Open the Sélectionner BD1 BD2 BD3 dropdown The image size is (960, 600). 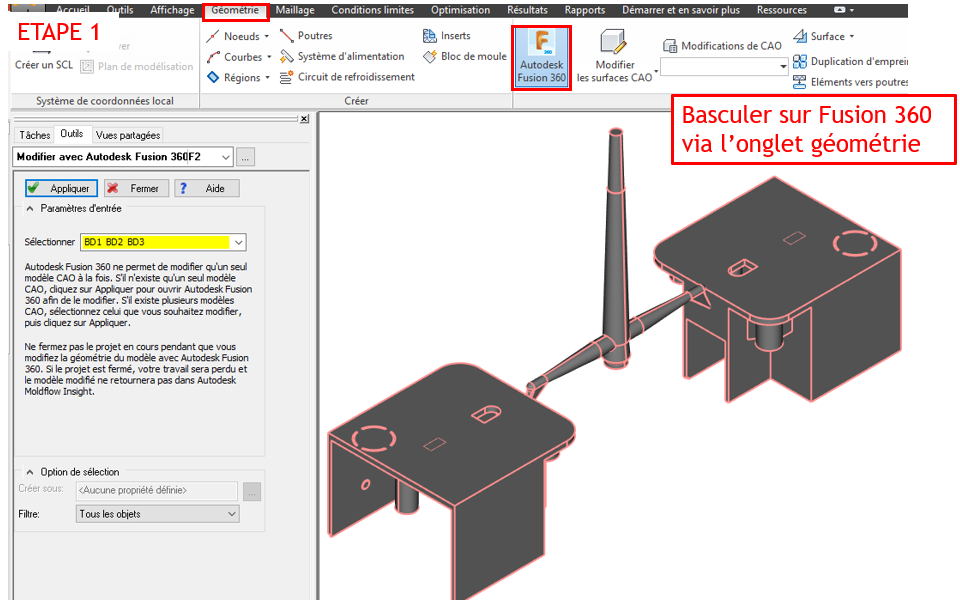point(238,242)
